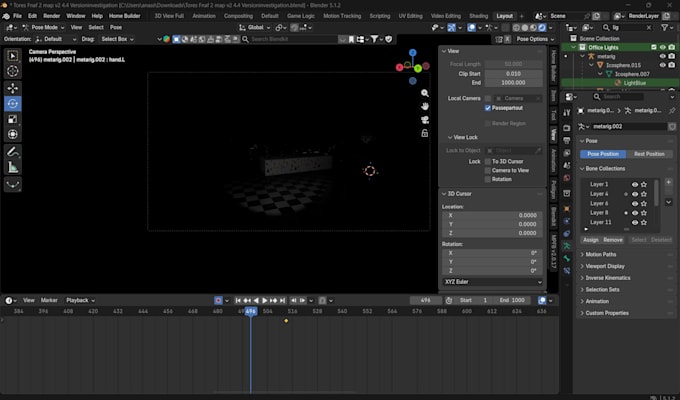Open the Render properties tab icon
Screen dimensions: 680x400
pos(566,128)
